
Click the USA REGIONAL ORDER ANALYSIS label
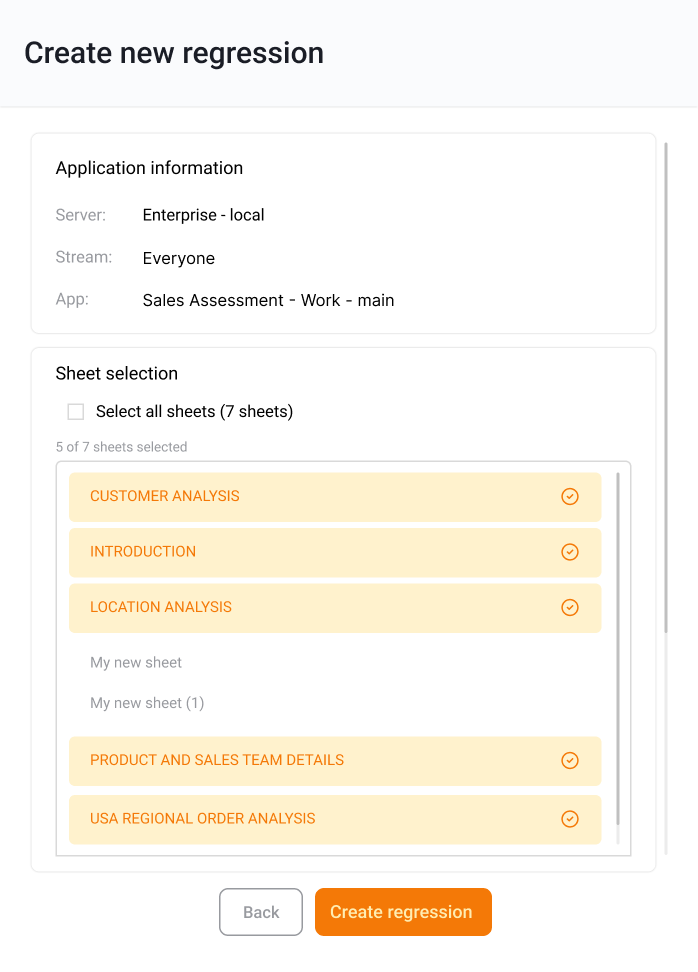coord(203,819)
